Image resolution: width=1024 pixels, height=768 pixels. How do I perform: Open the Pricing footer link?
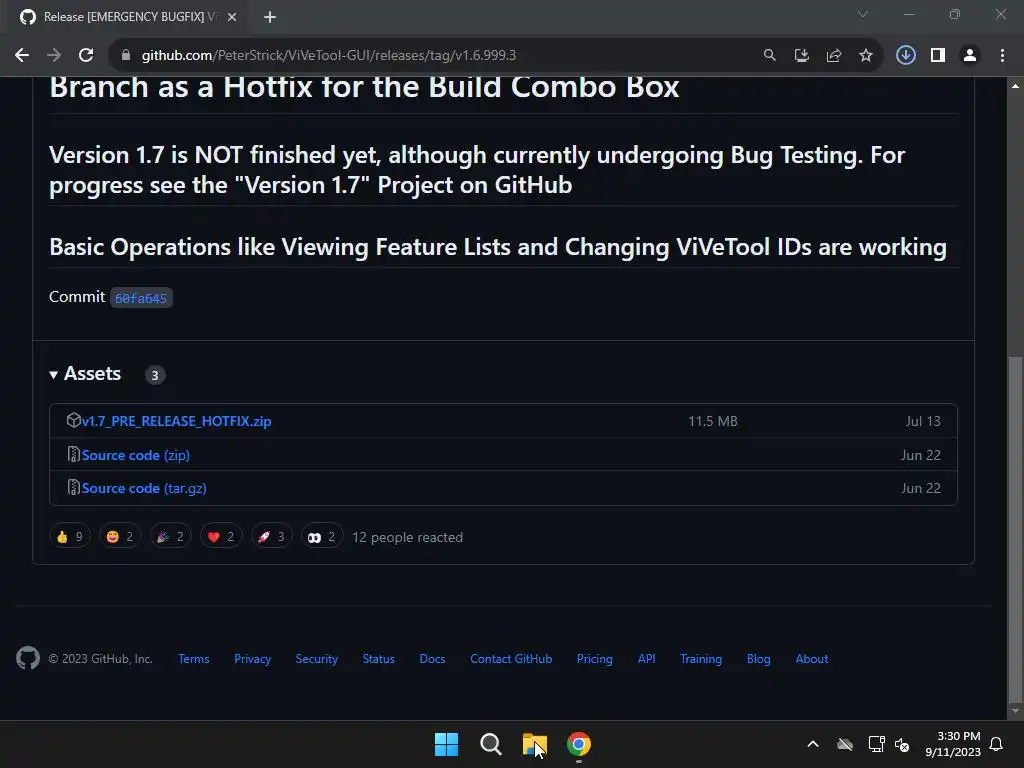pyautogui.click(x=595, y=659)
